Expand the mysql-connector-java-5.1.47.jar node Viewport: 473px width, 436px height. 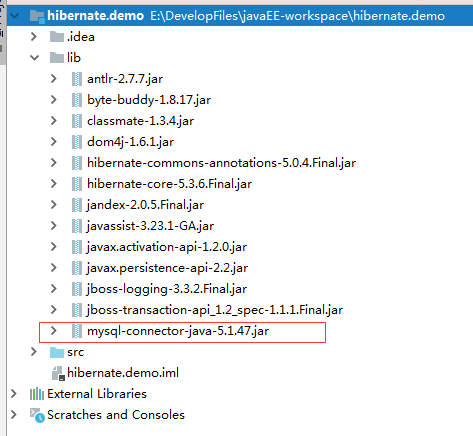tap(54, 331)
